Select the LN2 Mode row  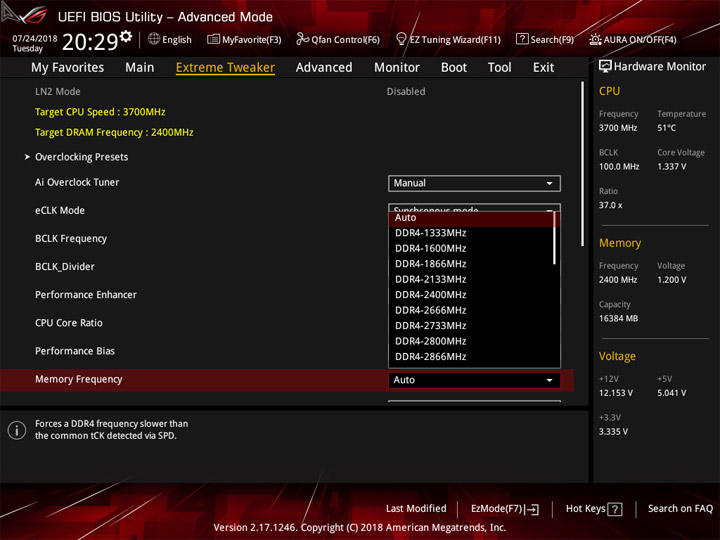pos(287,92)
